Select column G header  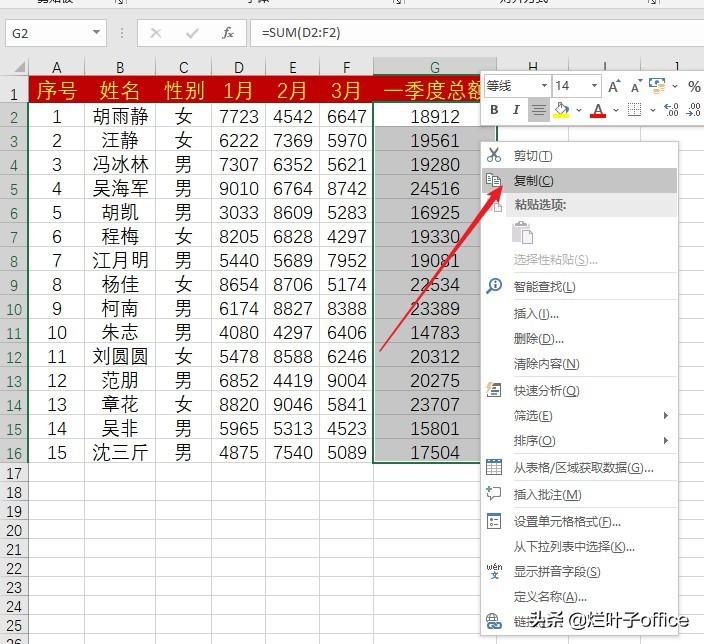pyautogui.click(x=435, y=67)
